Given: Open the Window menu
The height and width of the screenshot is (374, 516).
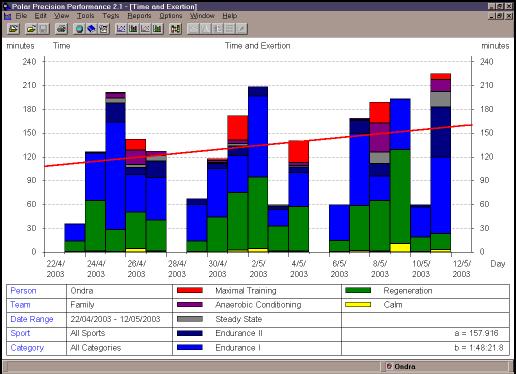Looking at the screenshot, I should (x=202, y=16).
